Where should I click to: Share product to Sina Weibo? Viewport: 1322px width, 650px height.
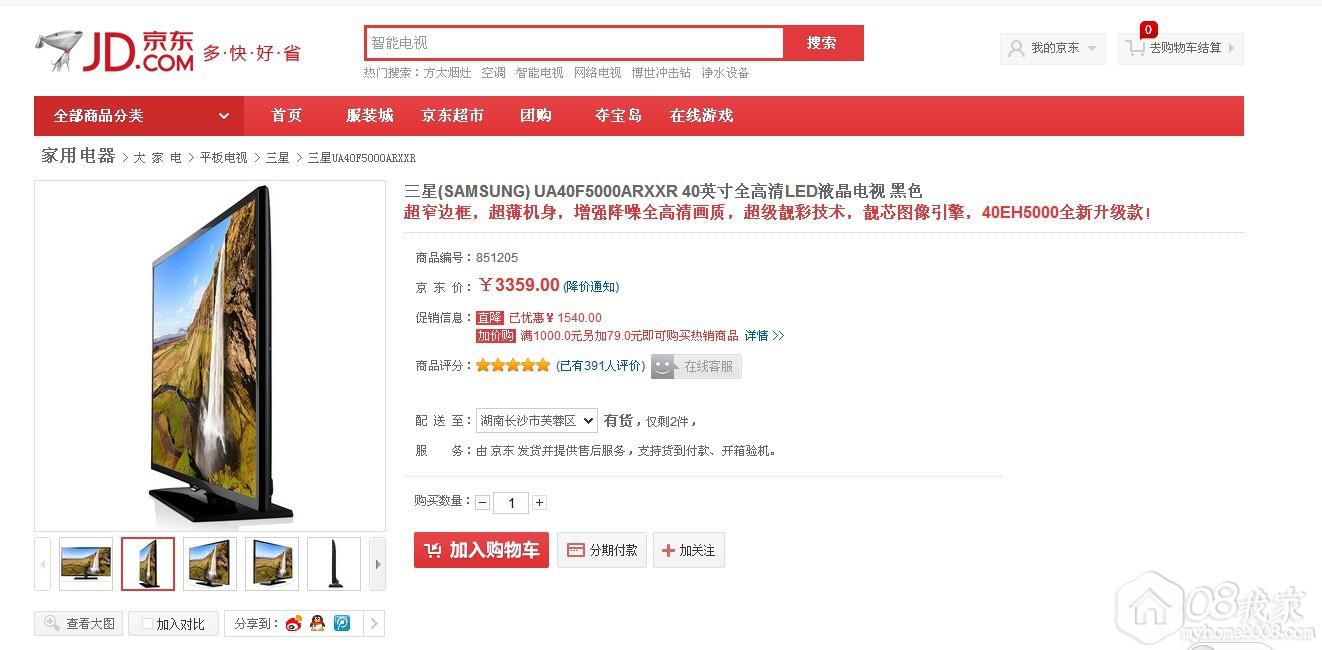point(293,624)
